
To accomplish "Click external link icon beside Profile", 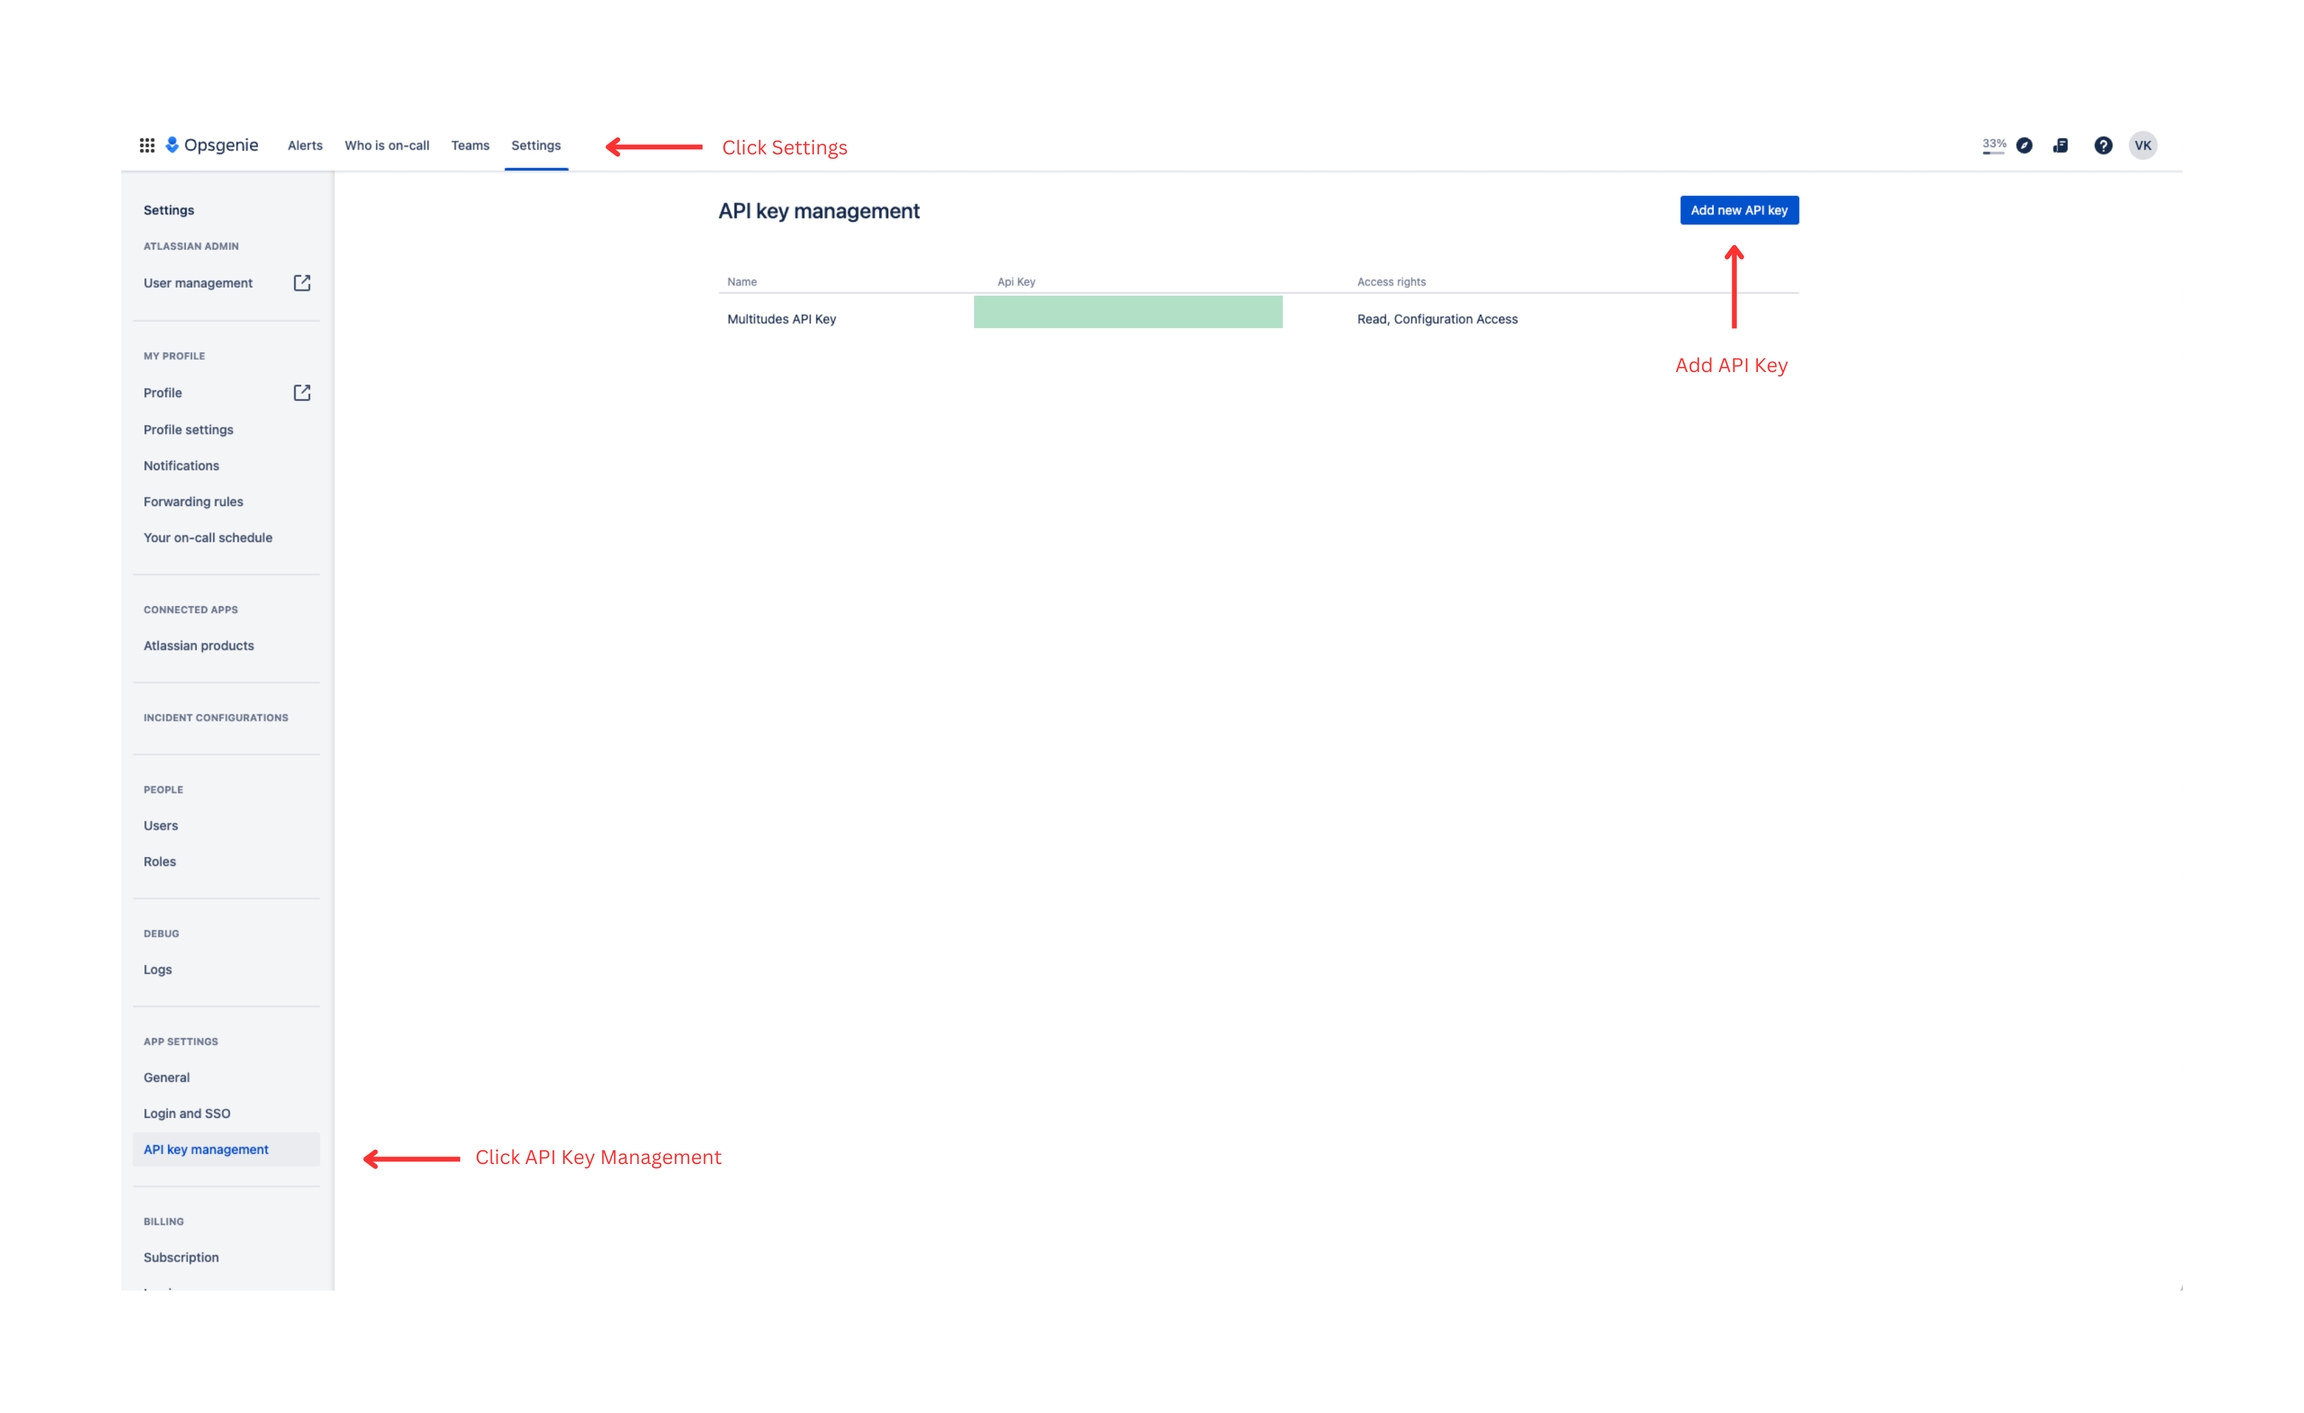I will [x=302, y=393].
